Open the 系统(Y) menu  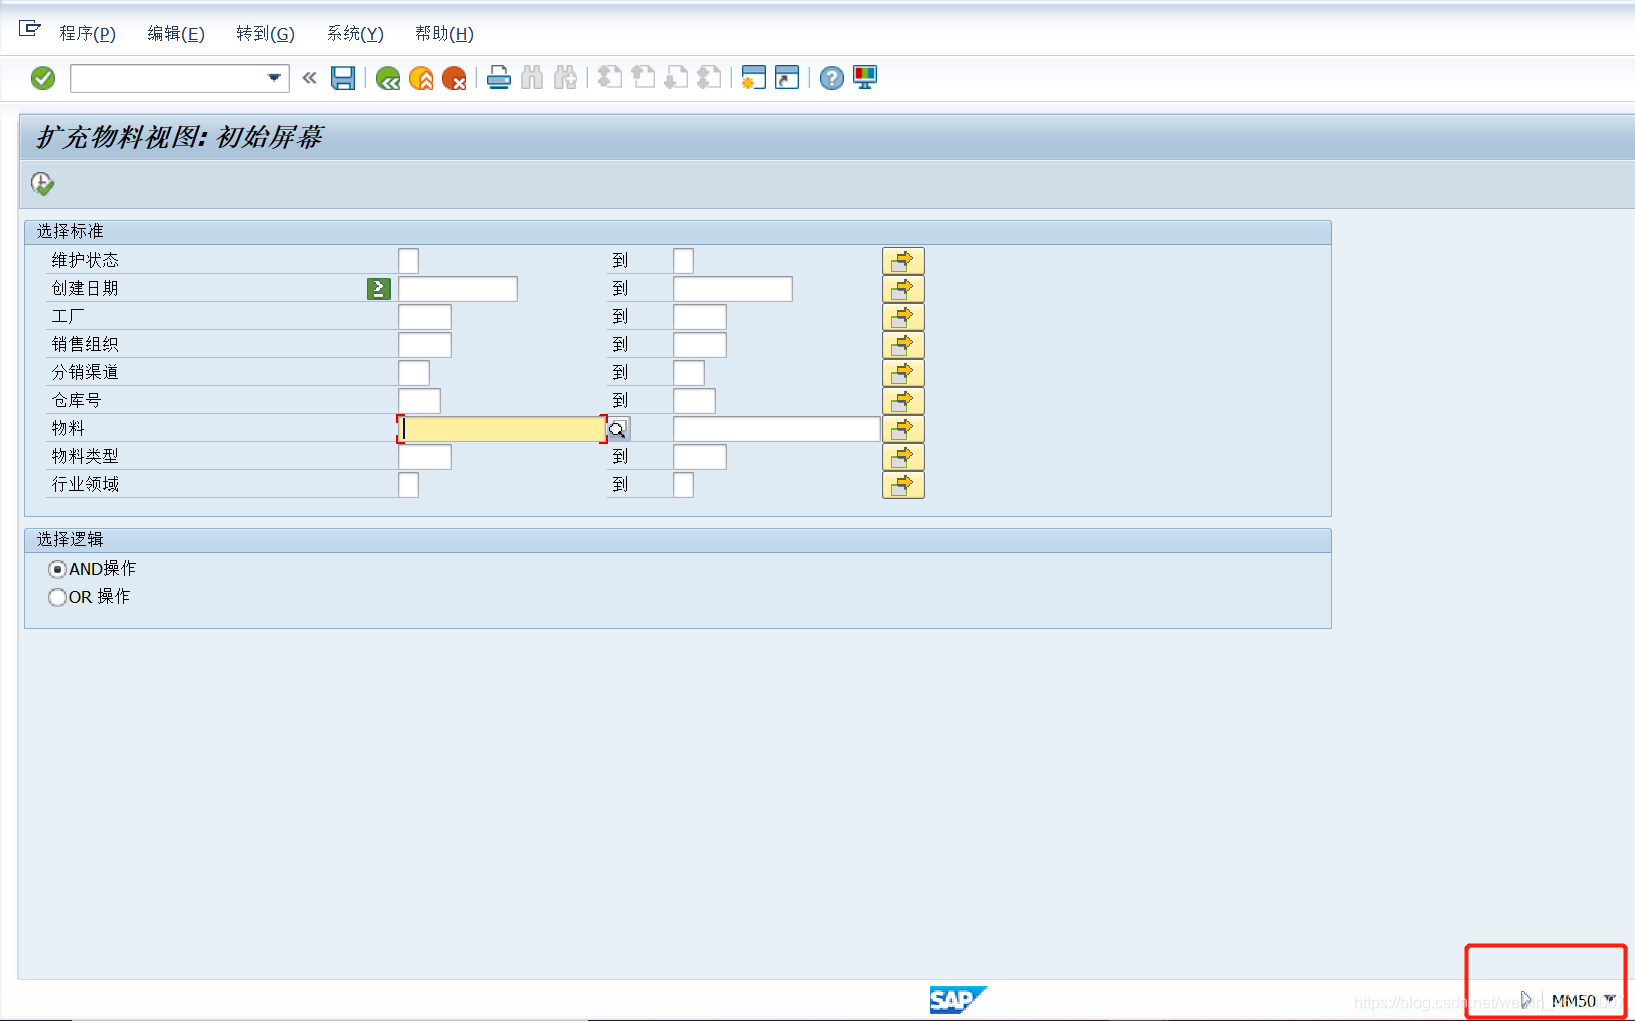point(354,33)
